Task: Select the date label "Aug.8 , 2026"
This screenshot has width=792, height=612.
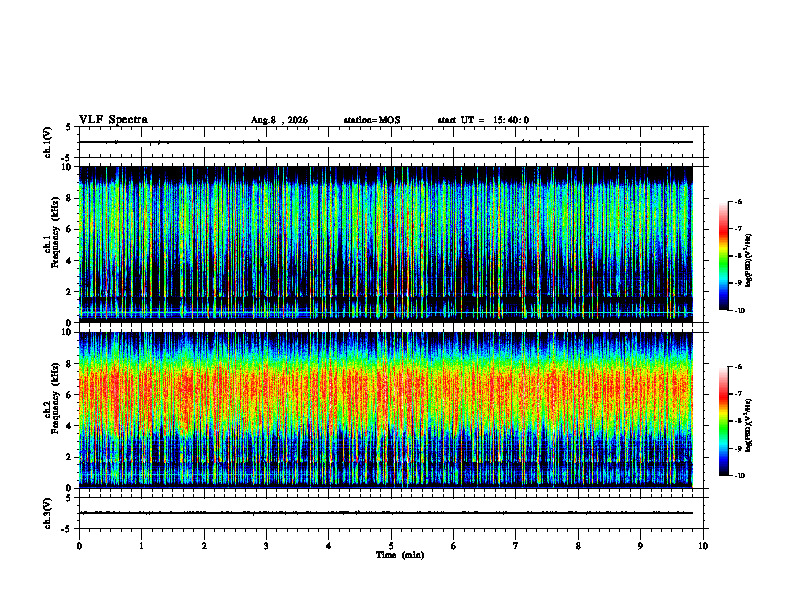Action: [x=279, y=120]
